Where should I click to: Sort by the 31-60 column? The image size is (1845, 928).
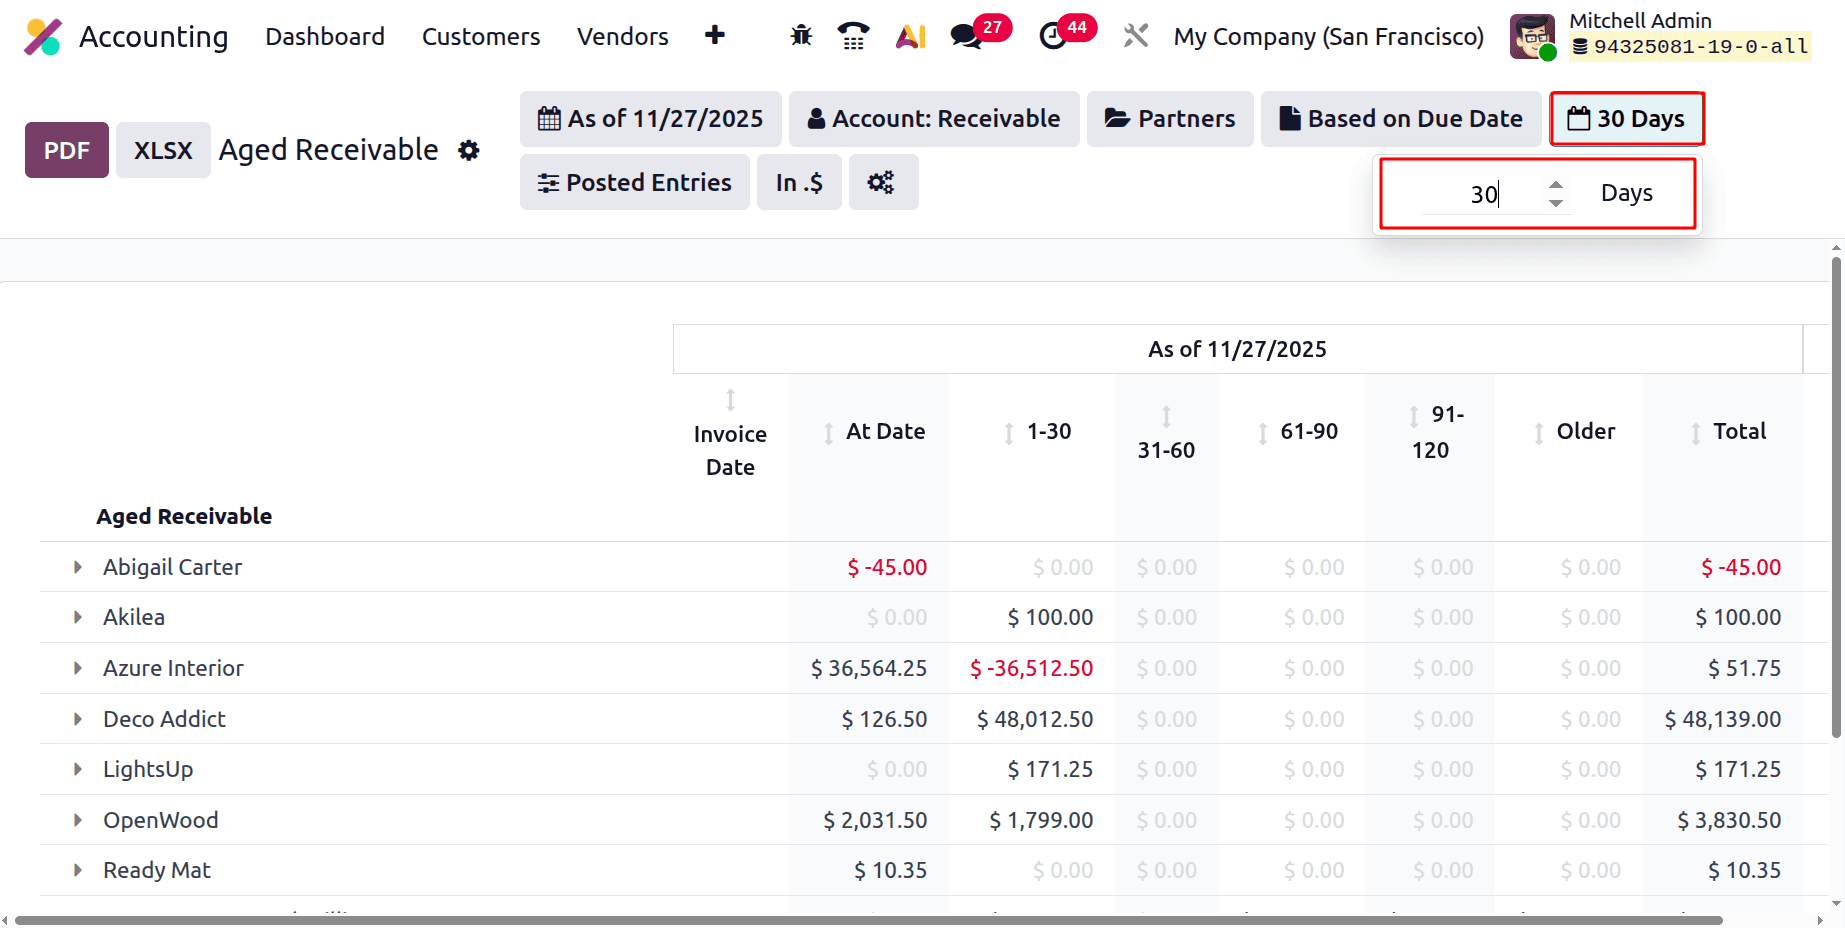(1166, 416)
